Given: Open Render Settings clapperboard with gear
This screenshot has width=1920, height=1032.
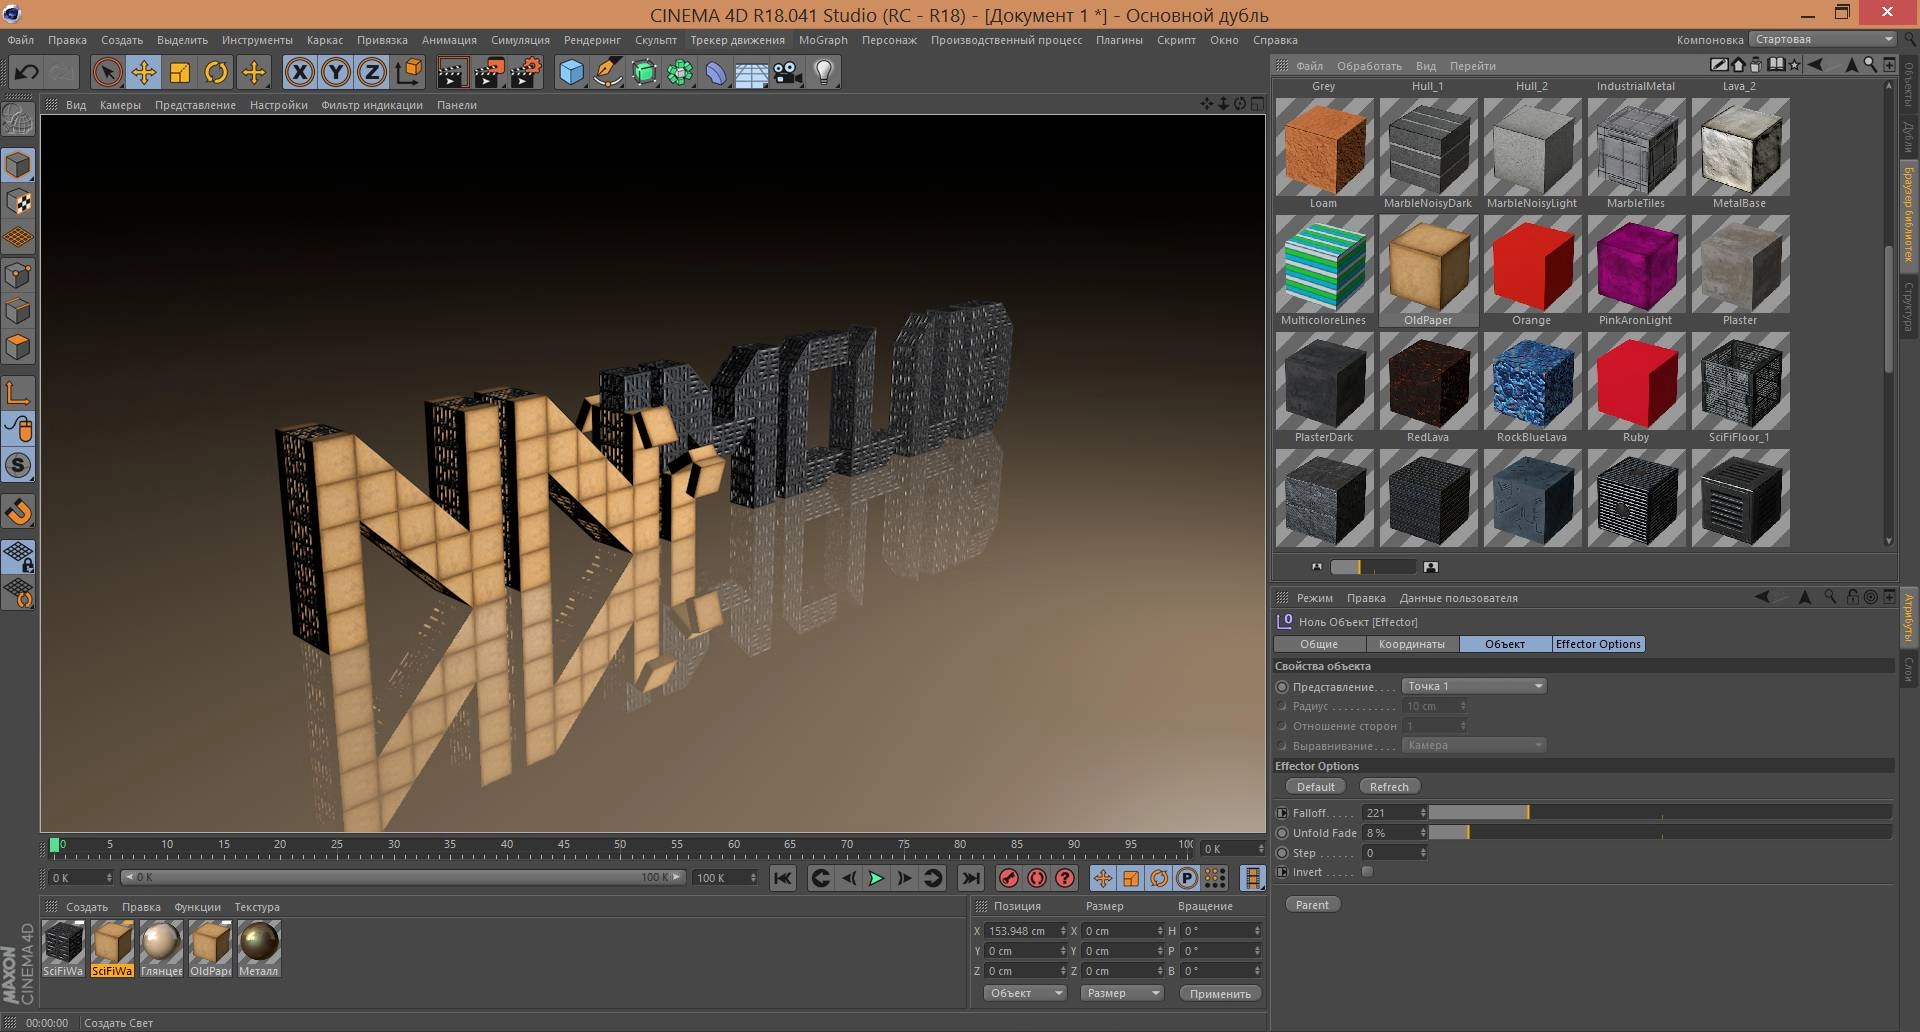Looking at the screenshot, I should pyautogui.click(x=526, y=72).
